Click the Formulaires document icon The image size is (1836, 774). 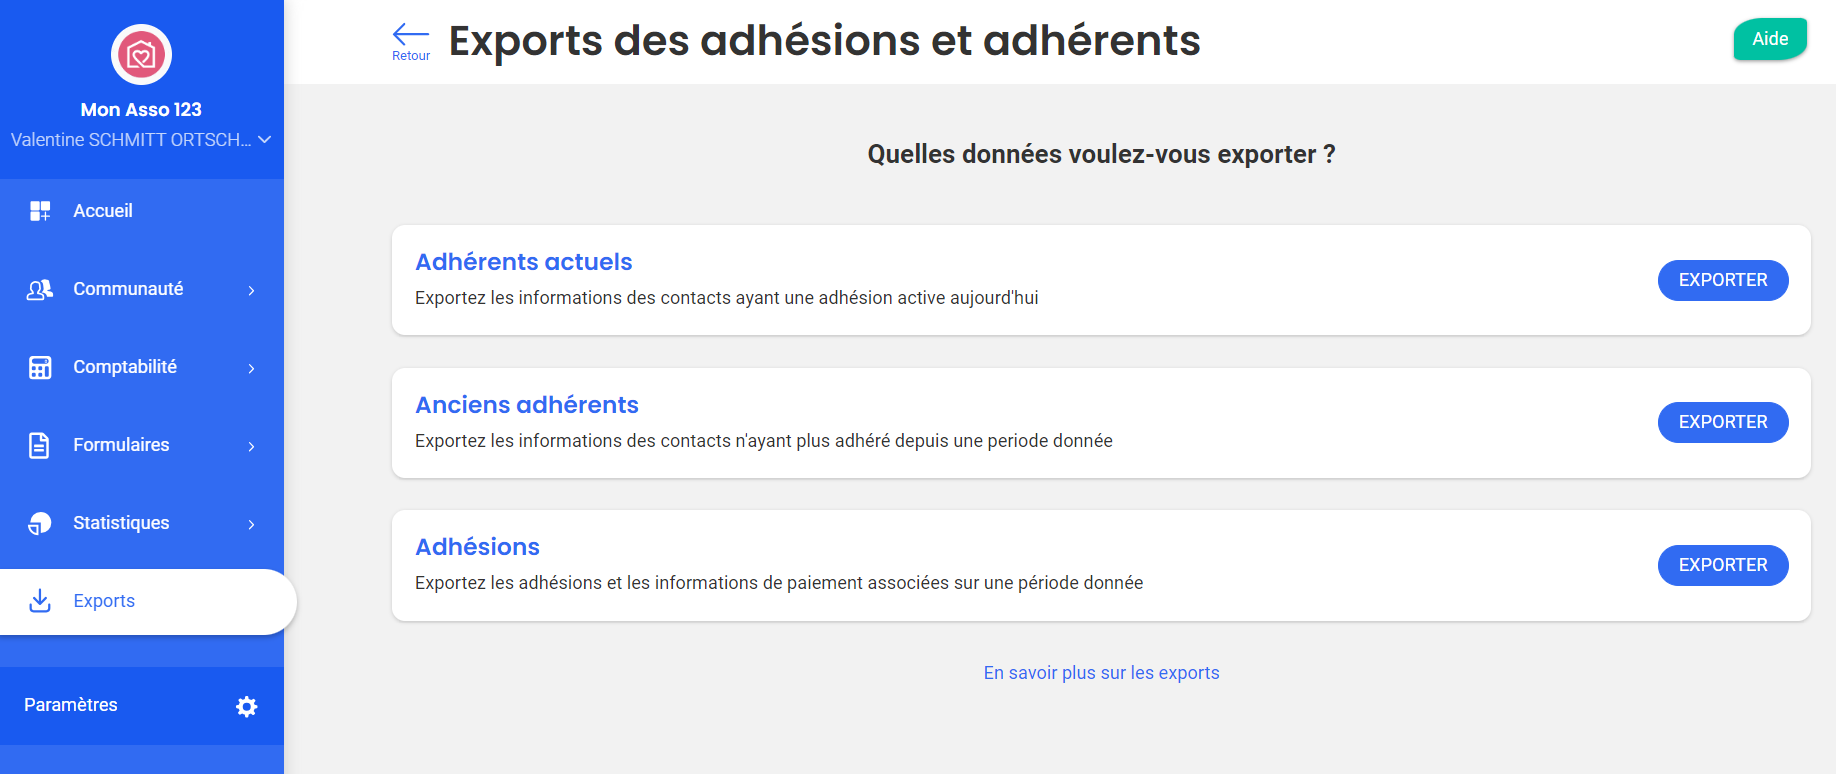tap(40, 445)
